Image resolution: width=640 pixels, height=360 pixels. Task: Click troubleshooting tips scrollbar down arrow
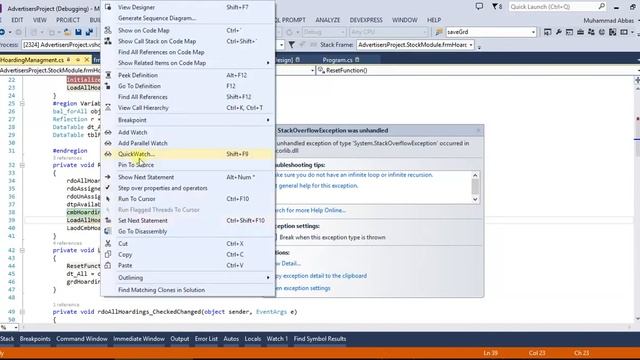pyautogui.click(x=475, y=200)
